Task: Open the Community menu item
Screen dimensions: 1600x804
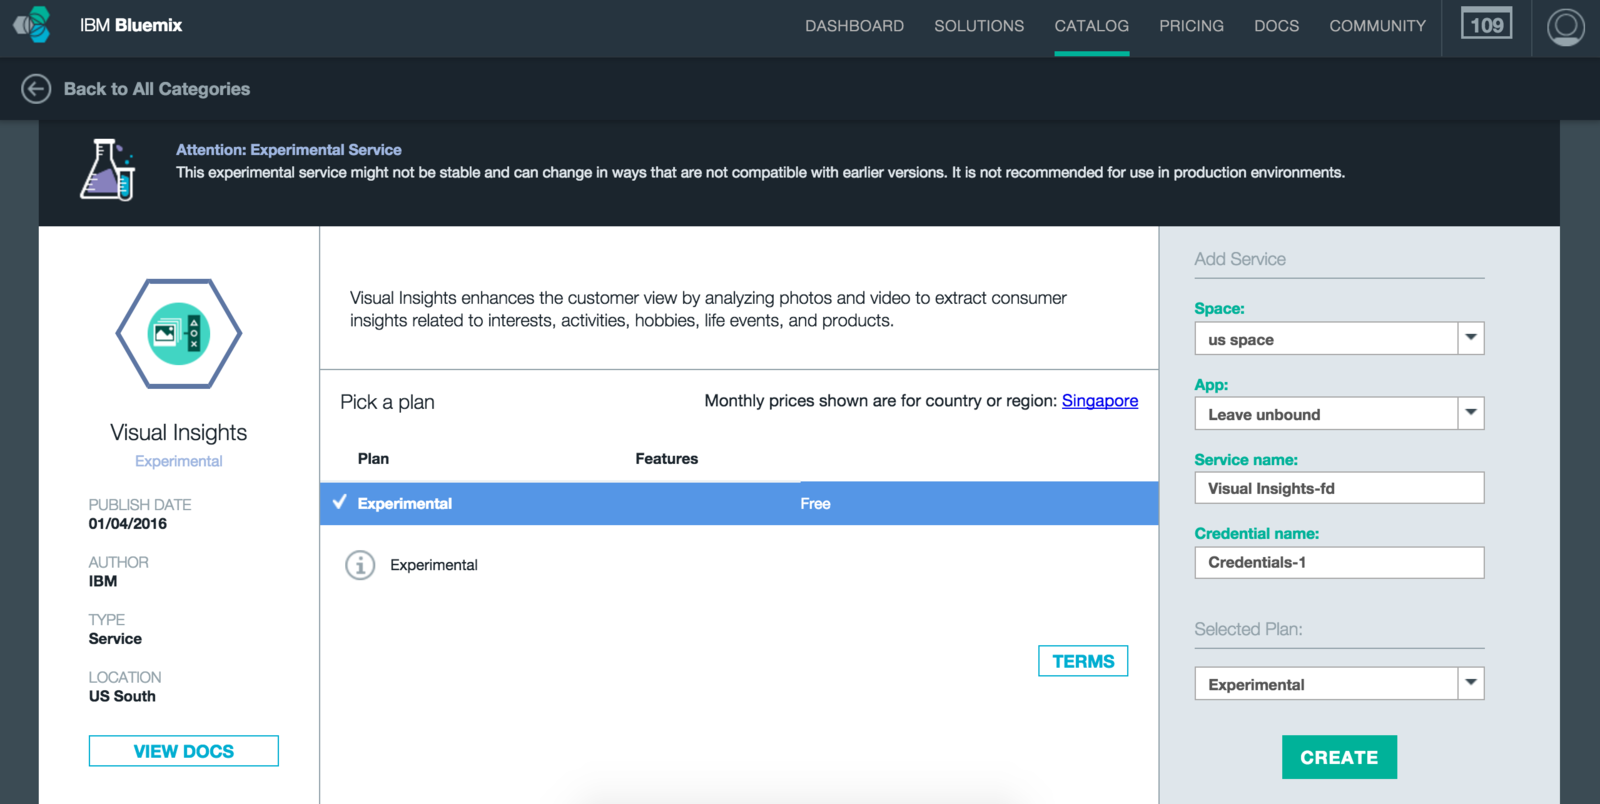Action: tap(1377, 26)
